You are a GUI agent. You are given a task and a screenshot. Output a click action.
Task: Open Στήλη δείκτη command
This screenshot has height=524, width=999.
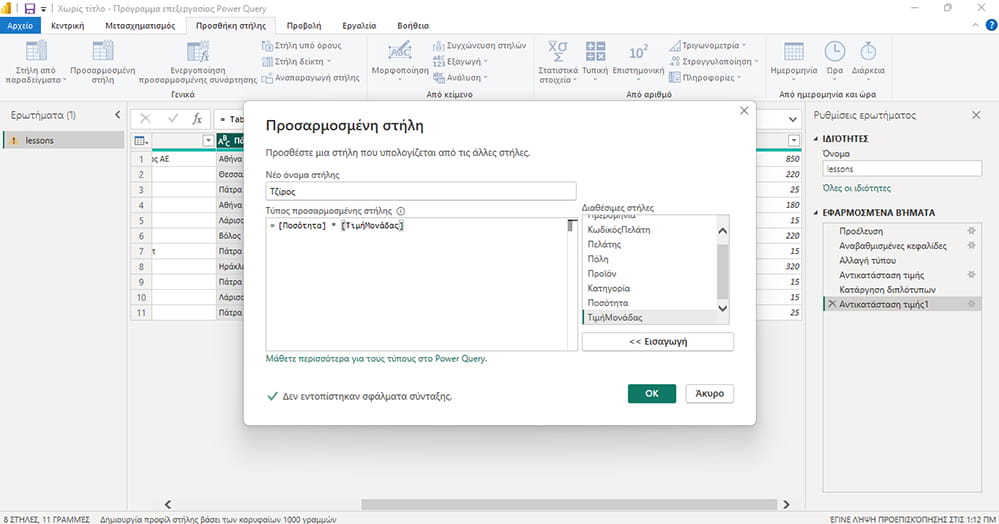297,61
